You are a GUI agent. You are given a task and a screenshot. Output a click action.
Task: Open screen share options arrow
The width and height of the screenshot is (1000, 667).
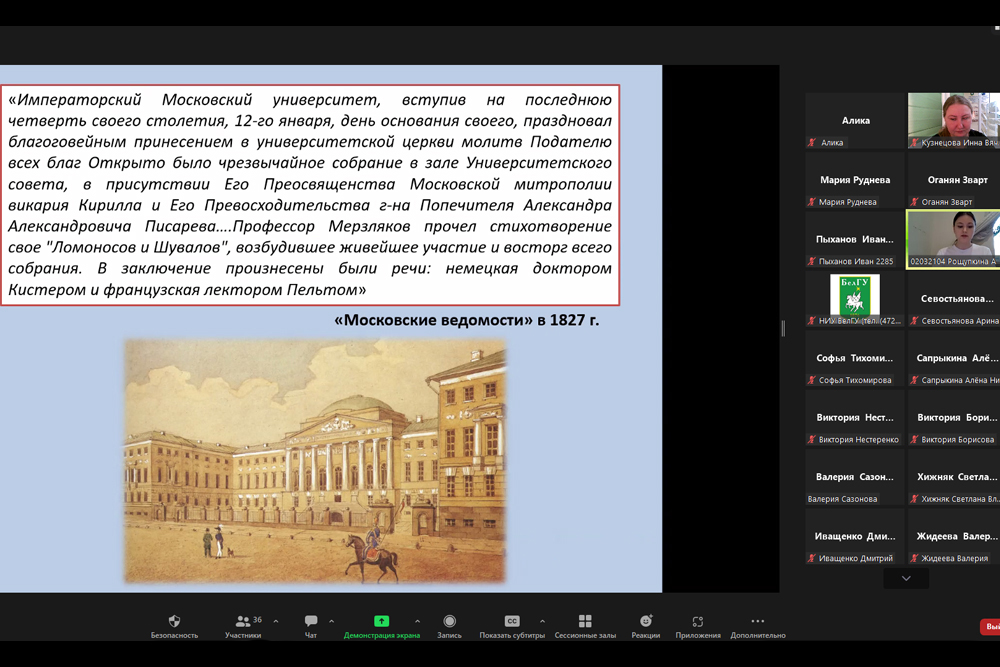417,621
